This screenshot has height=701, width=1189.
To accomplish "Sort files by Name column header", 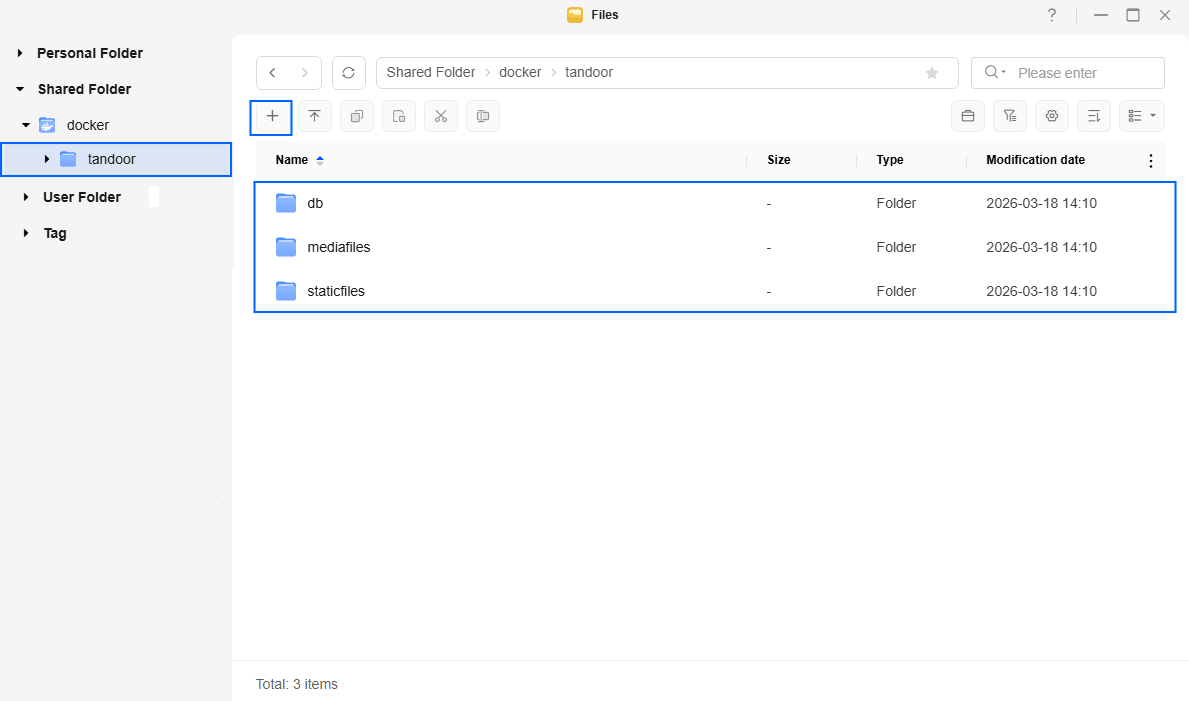I will pyautogui.click(x=292, y=160).
